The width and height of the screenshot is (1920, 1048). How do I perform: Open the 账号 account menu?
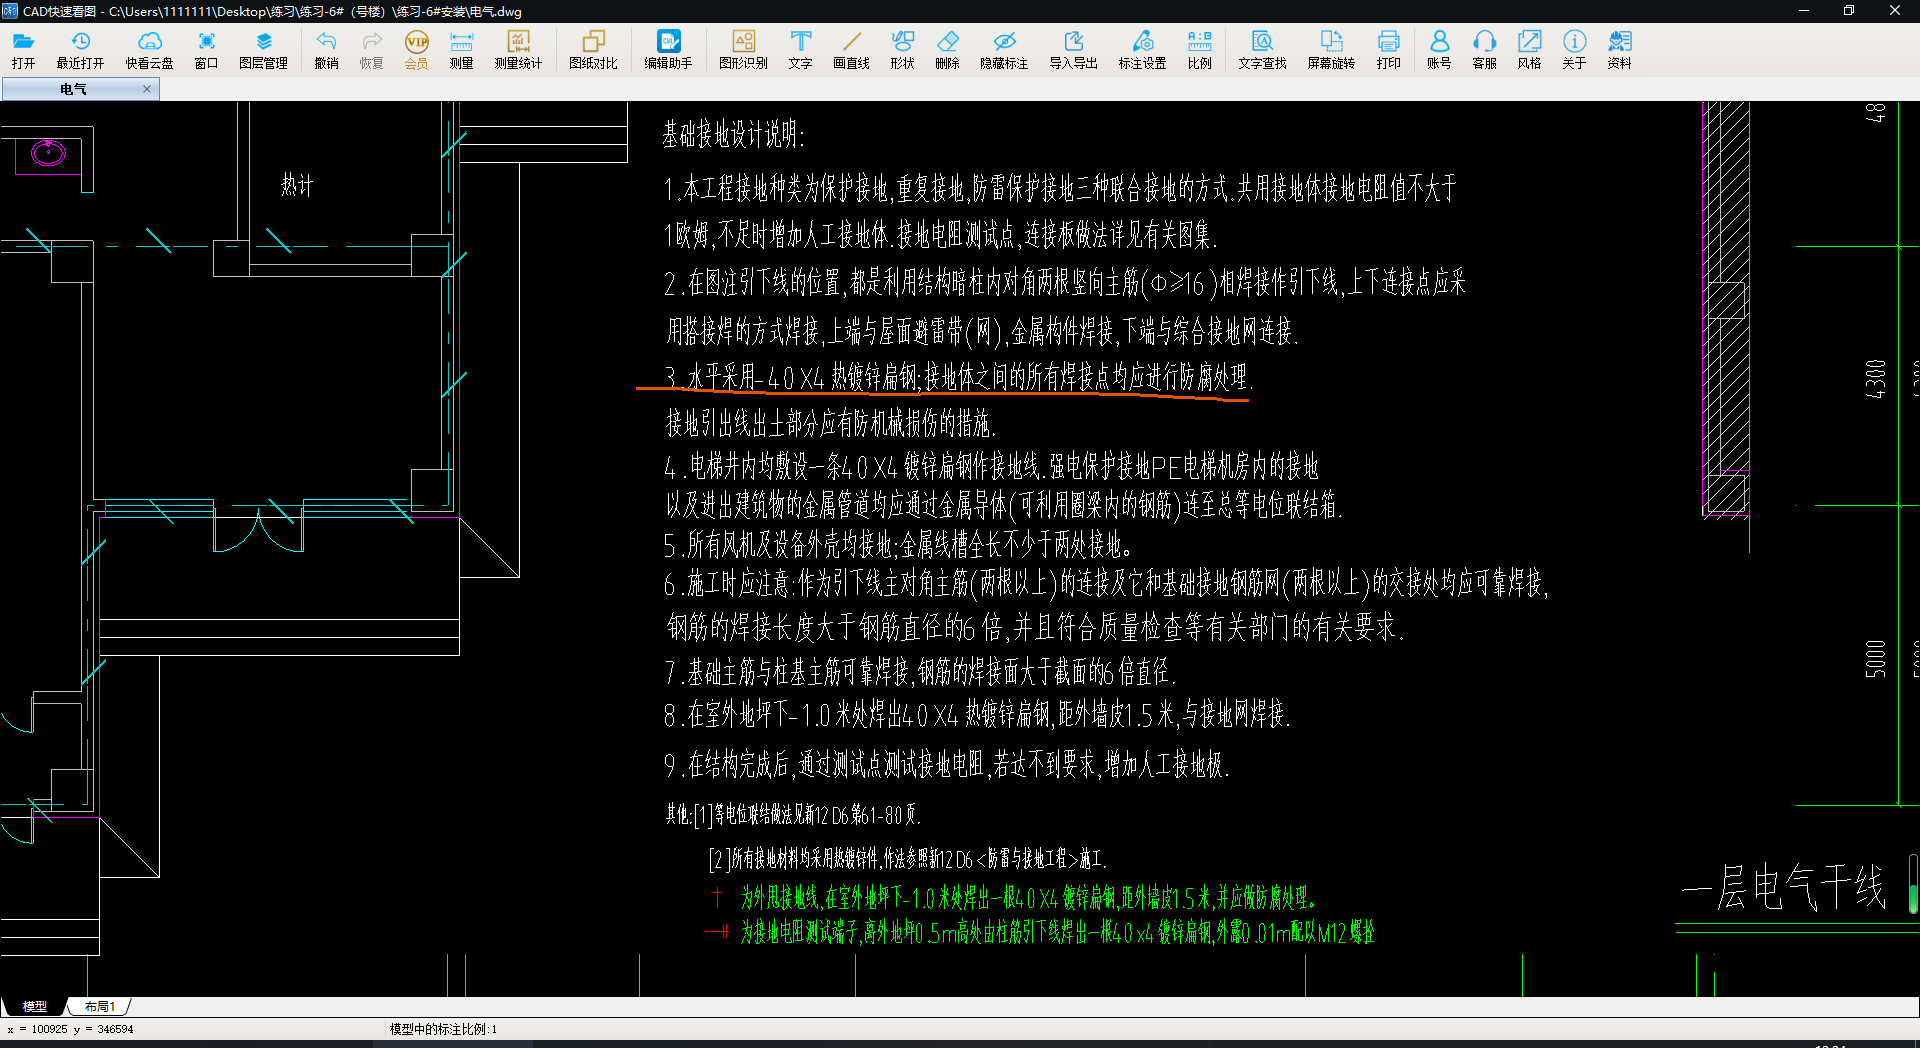click(x=1439, y=49)
